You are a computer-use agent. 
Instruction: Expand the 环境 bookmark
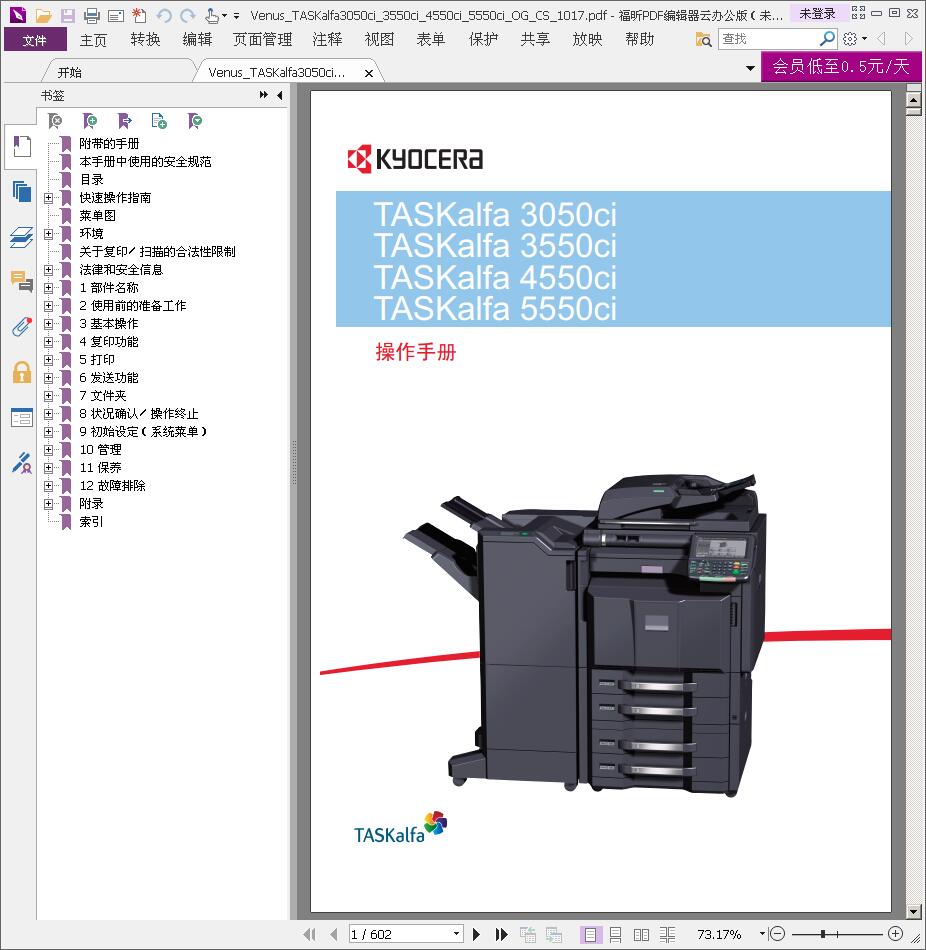(48, 234)
